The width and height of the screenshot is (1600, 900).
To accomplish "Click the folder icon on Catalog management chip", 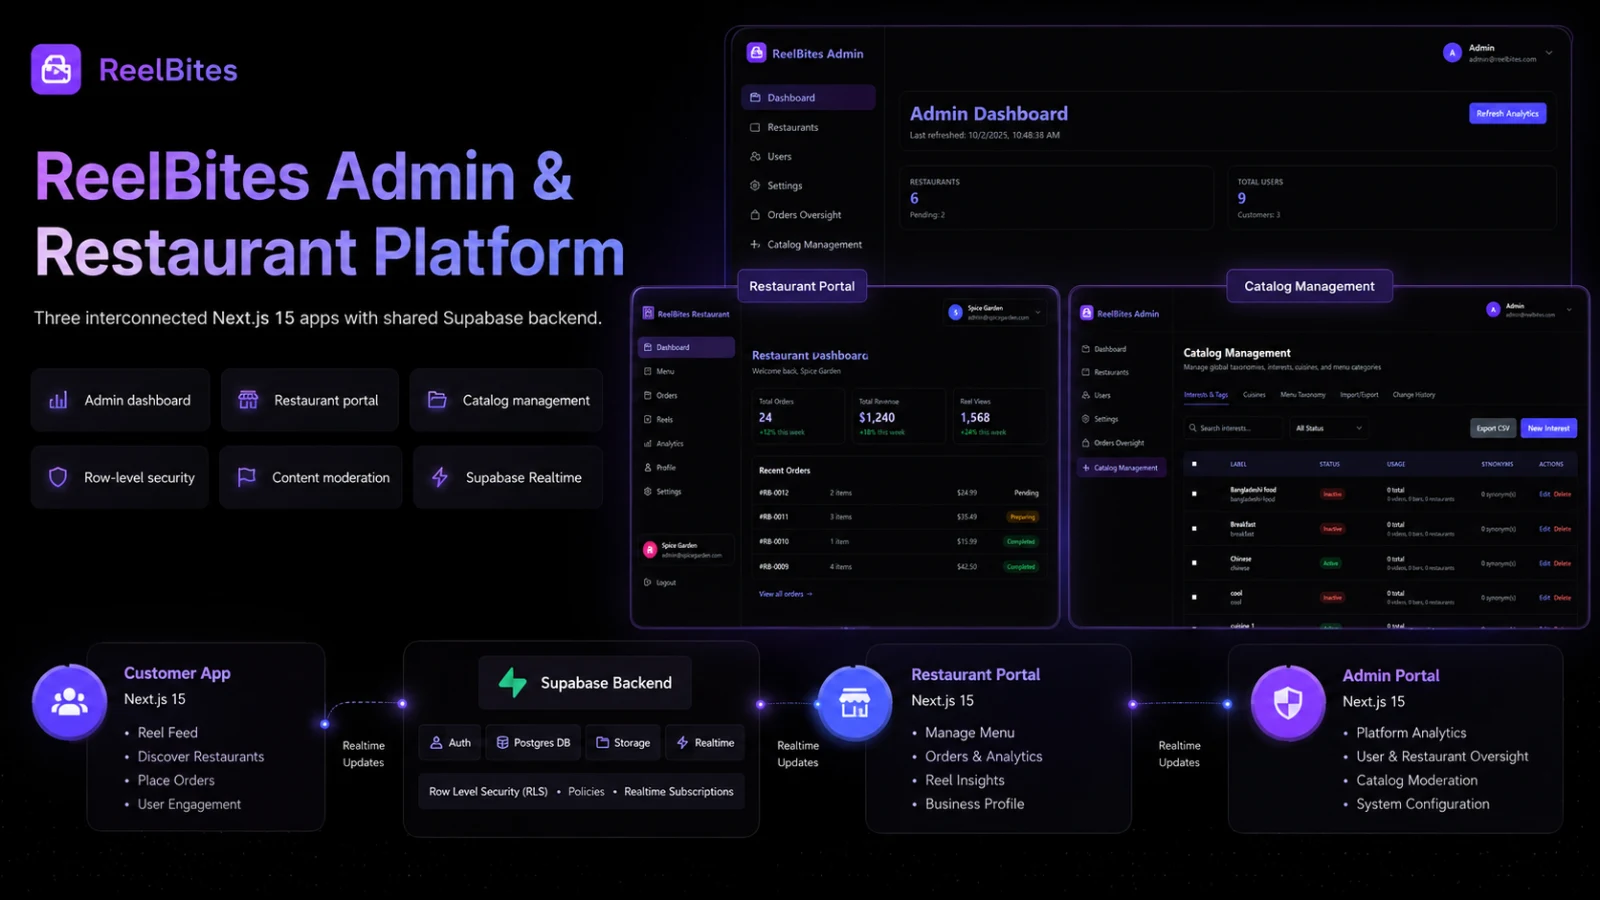I will pos(437,400).
